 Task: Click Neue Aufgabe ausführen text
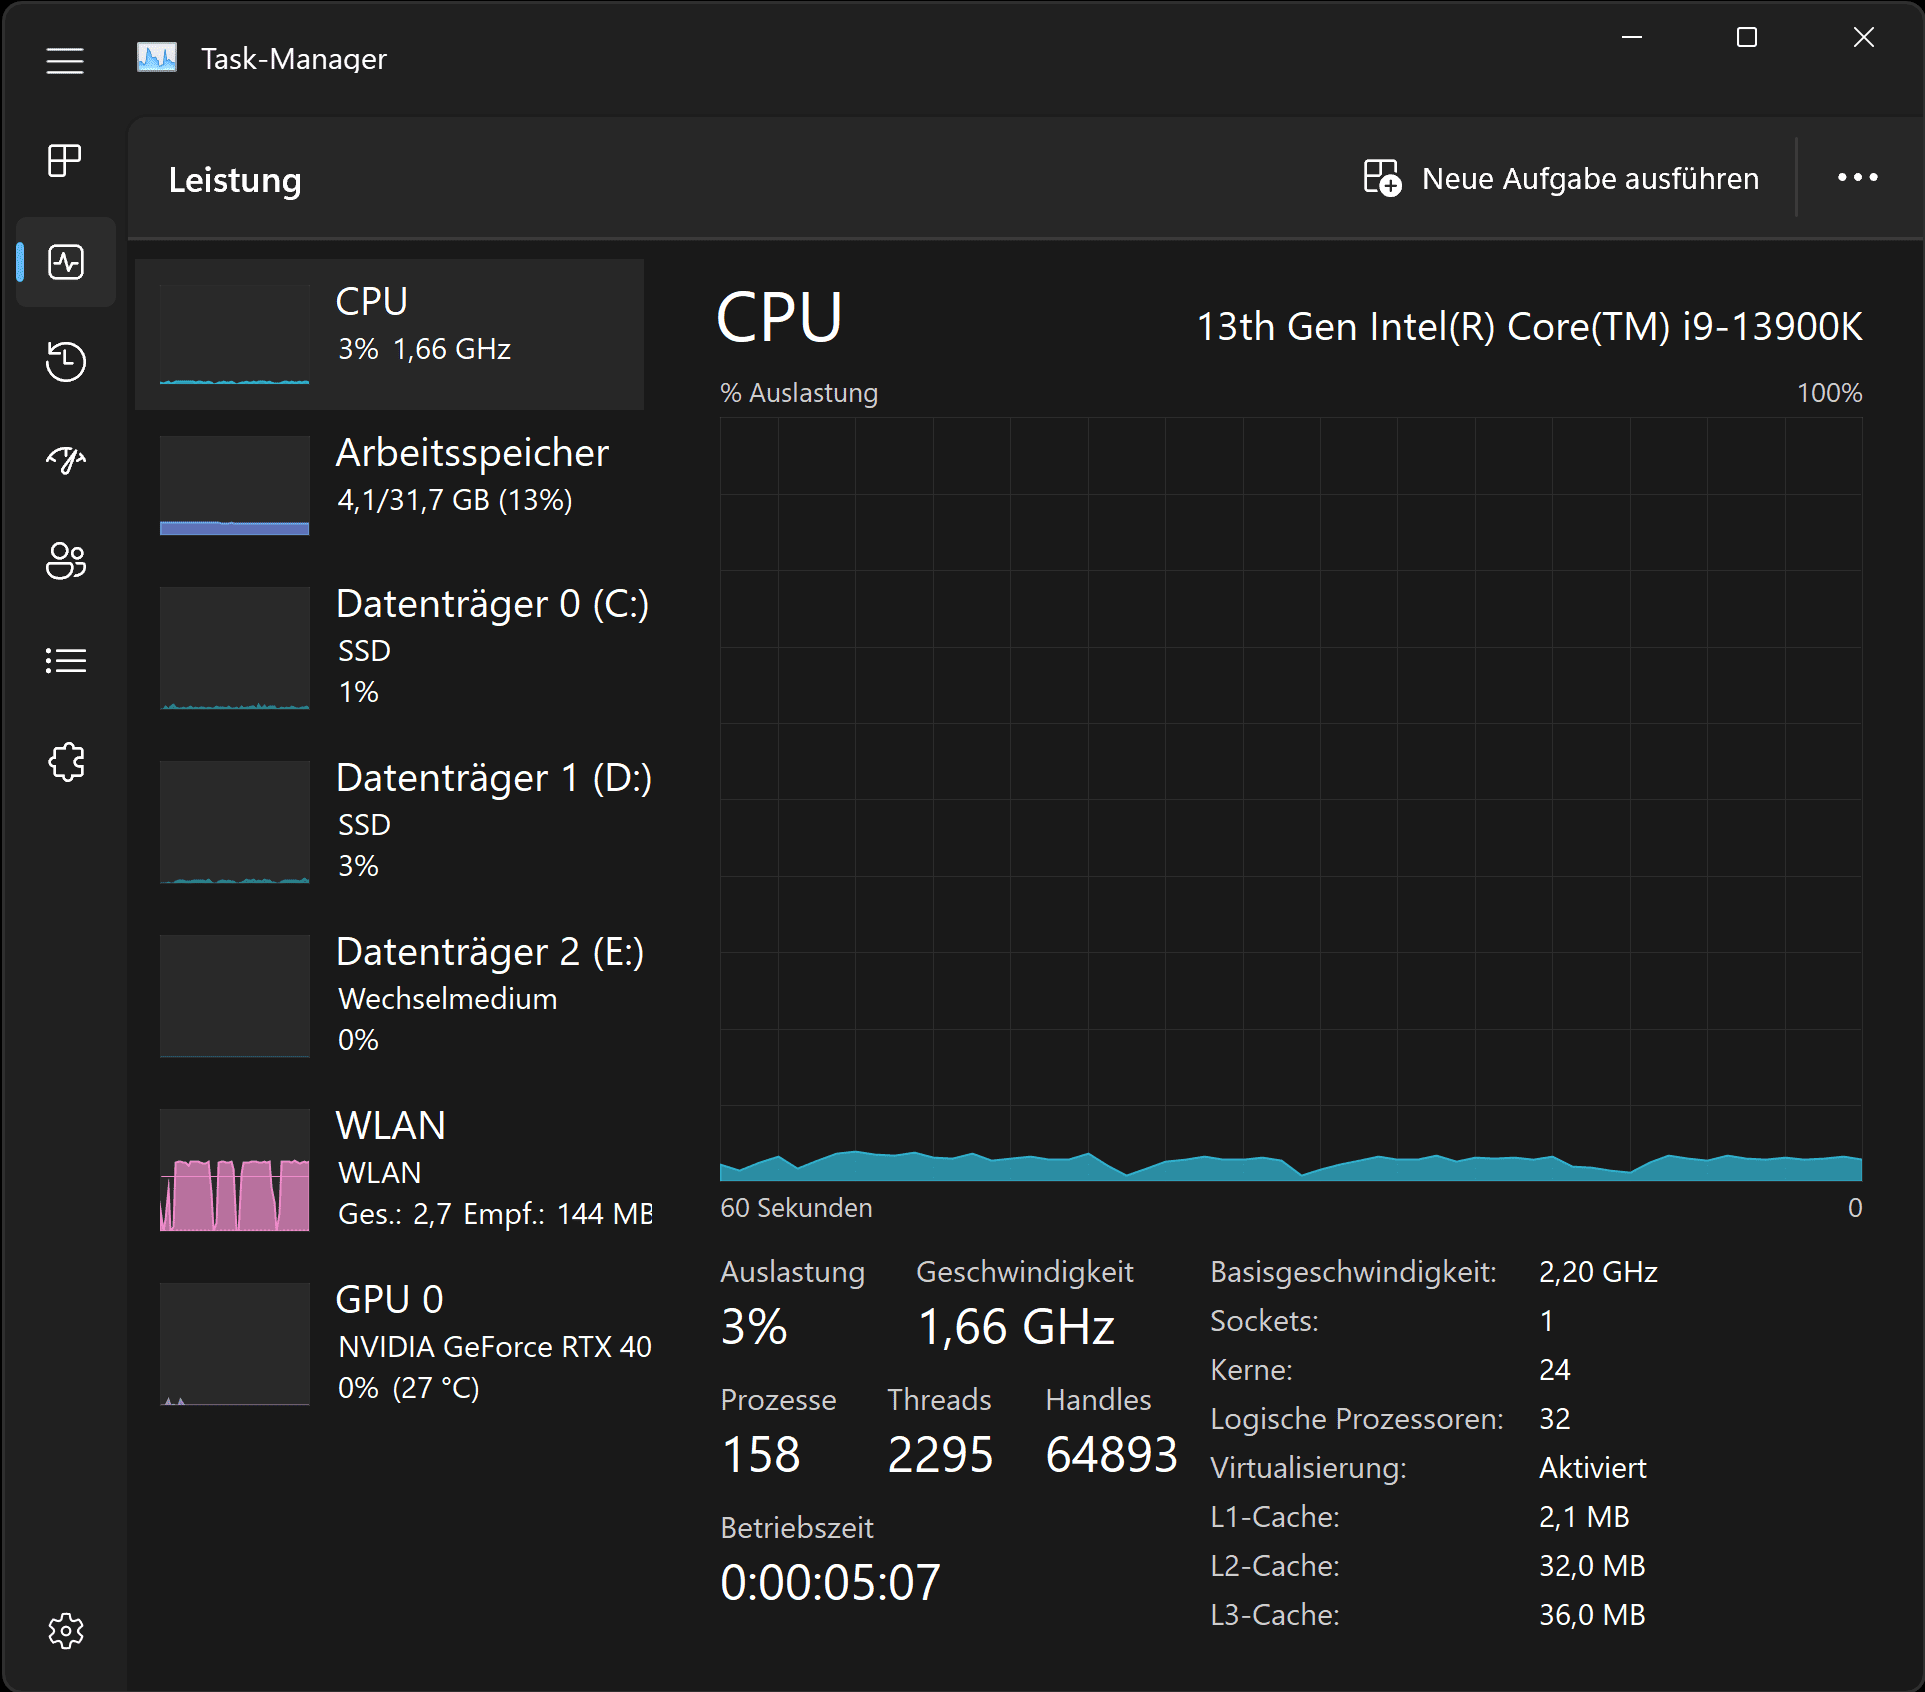point(1590,179)
